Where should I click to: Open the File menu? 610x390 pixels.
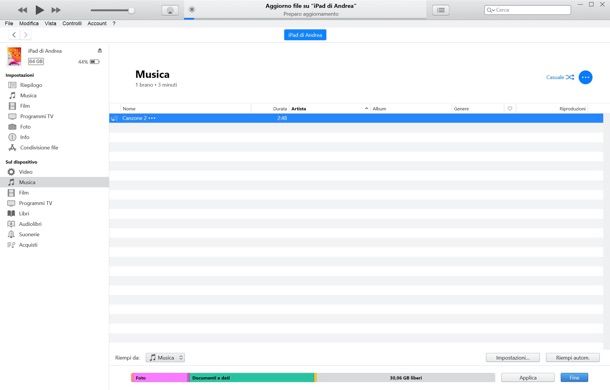tap(9, 23)
